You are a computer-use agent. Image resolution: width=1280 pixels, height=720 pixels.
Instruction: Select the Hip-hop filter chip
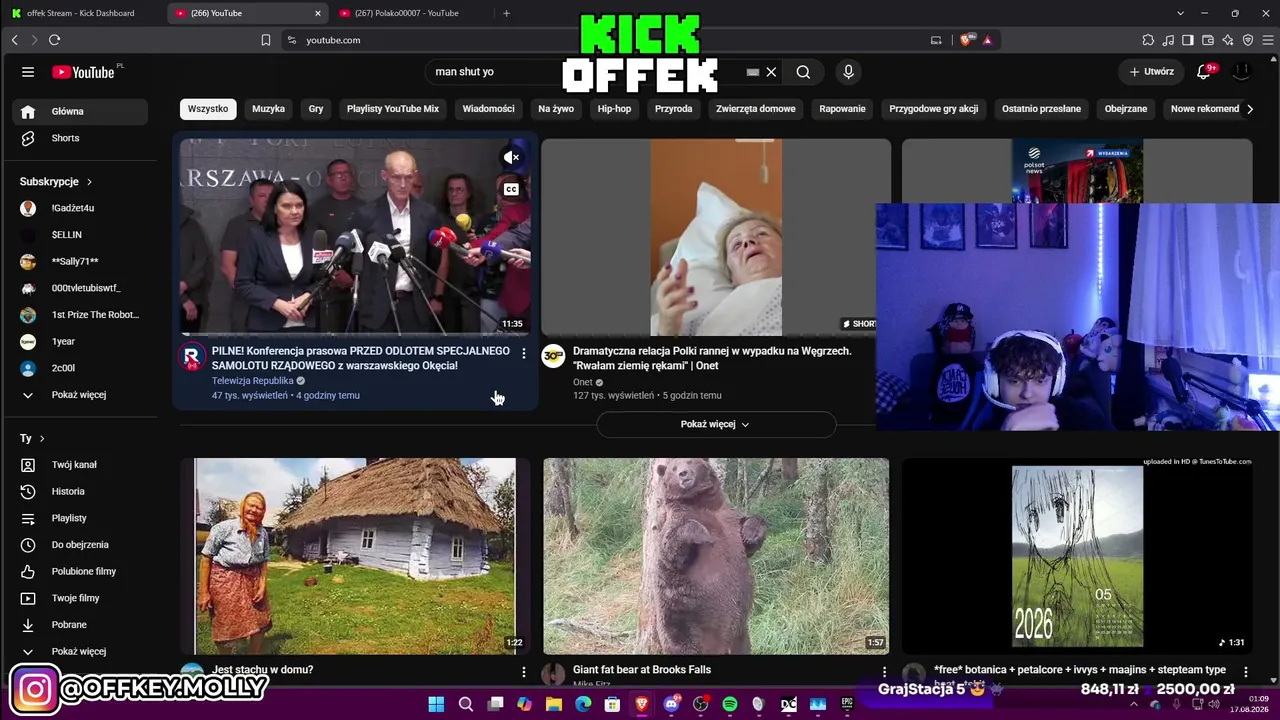[614, 109]
